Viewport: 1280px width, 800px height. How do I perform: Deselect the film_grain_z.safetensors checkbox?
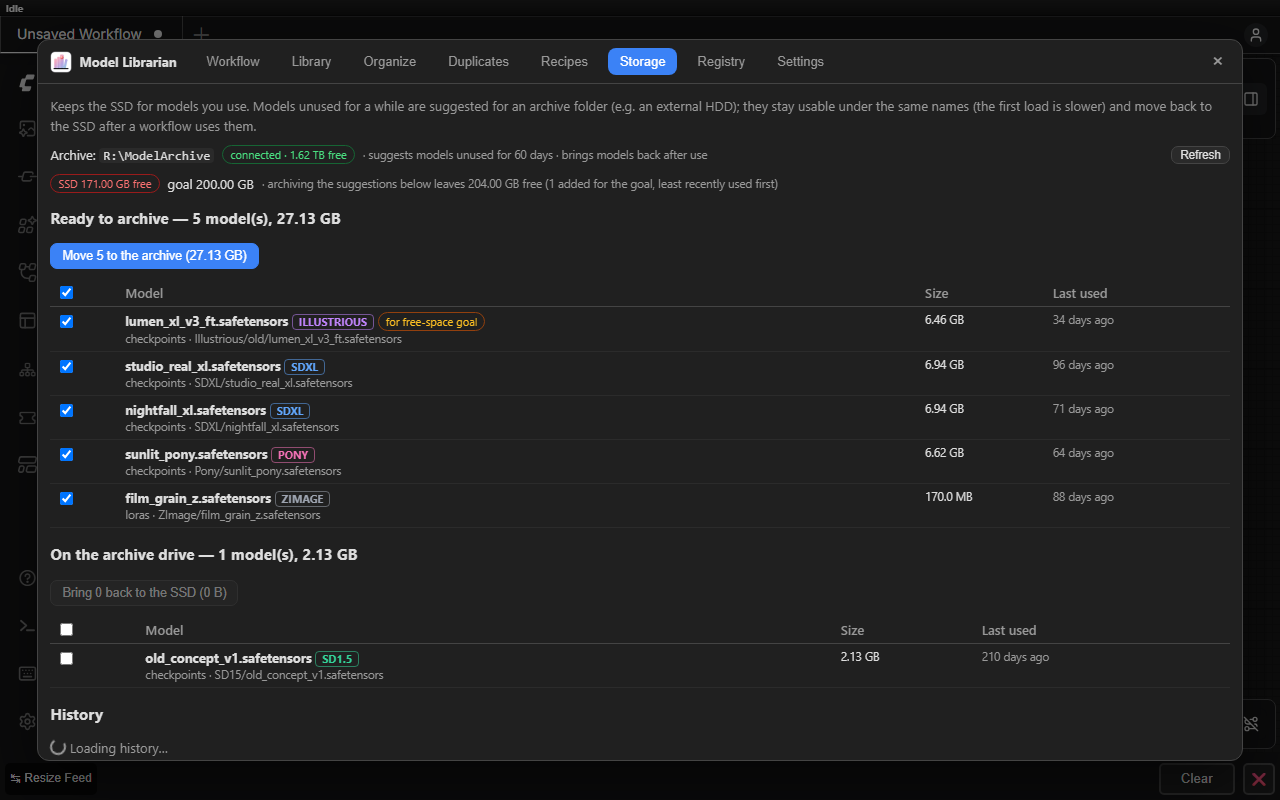pyautogui.click(x=67, y=498)
